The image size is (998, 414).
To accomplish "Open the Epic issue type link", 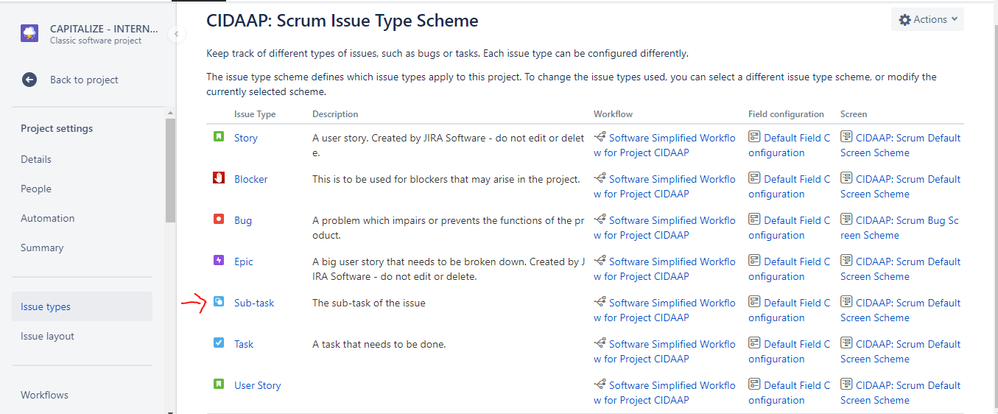I will 244,262.
